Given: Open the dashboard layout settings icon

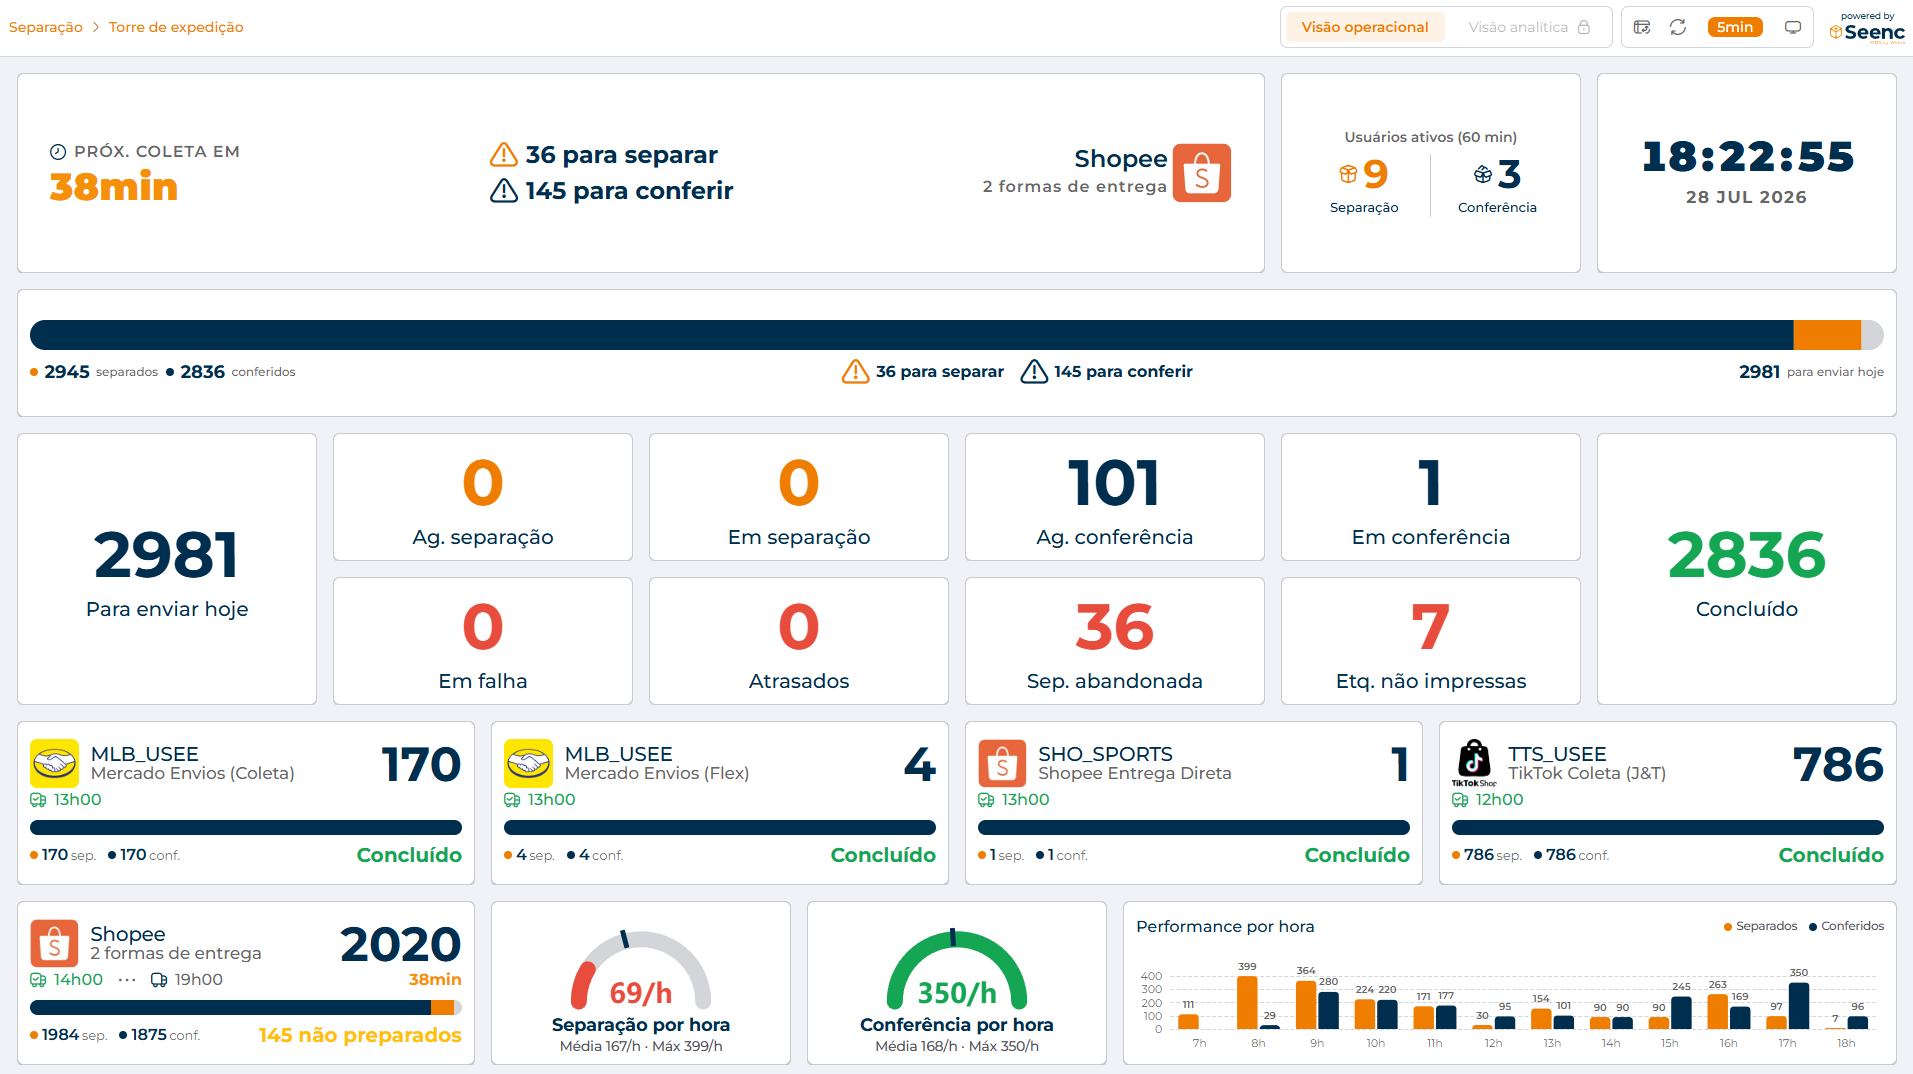Looking at the screenshot, I should [1642, 27].
